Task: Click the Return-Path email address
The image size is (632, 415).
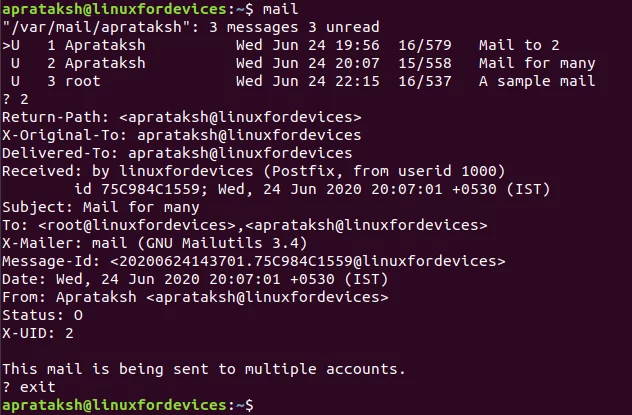Action: pos(240,117)
